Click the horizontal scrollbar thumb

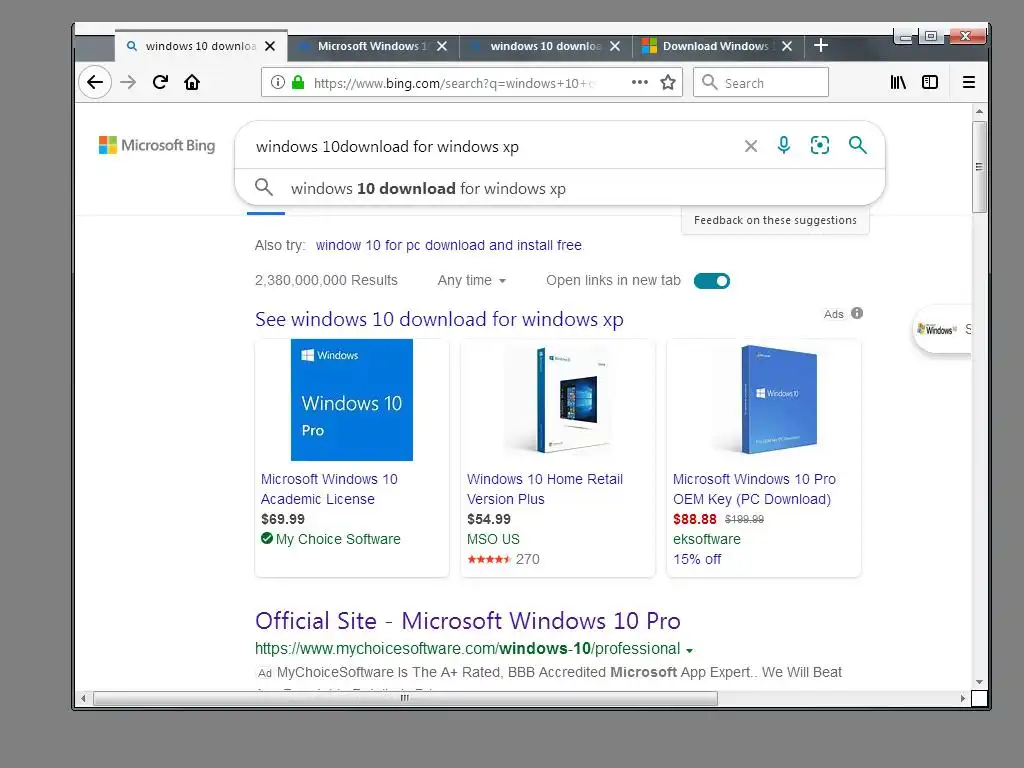405,698
